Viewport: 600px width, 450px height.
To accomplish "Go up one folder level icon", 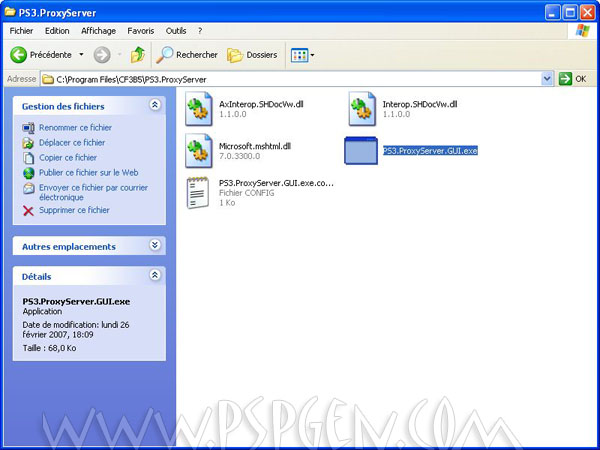I will click(x=138, y=55).
